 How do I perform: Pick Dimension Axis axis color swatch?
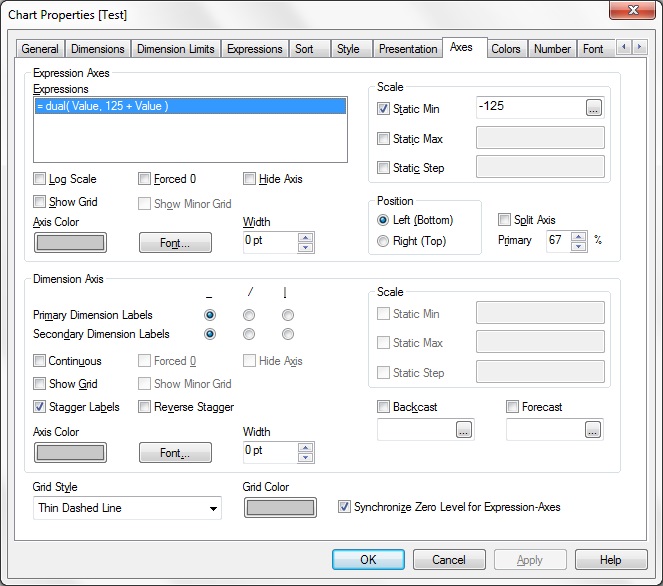coord(70,453)
